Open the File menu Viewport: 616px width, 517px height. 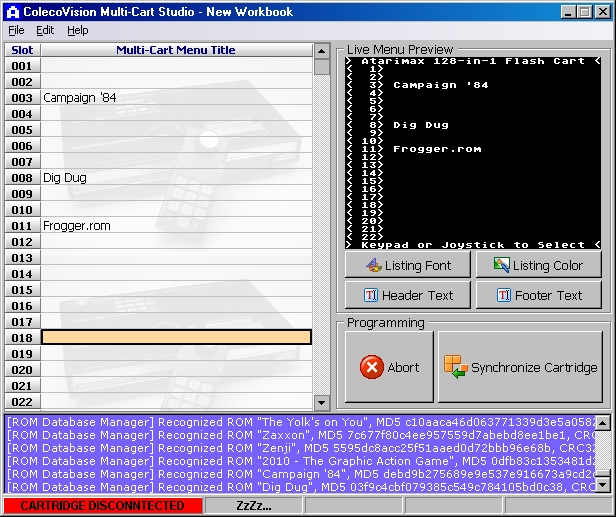pyautogui.click(x=16, y=30)
